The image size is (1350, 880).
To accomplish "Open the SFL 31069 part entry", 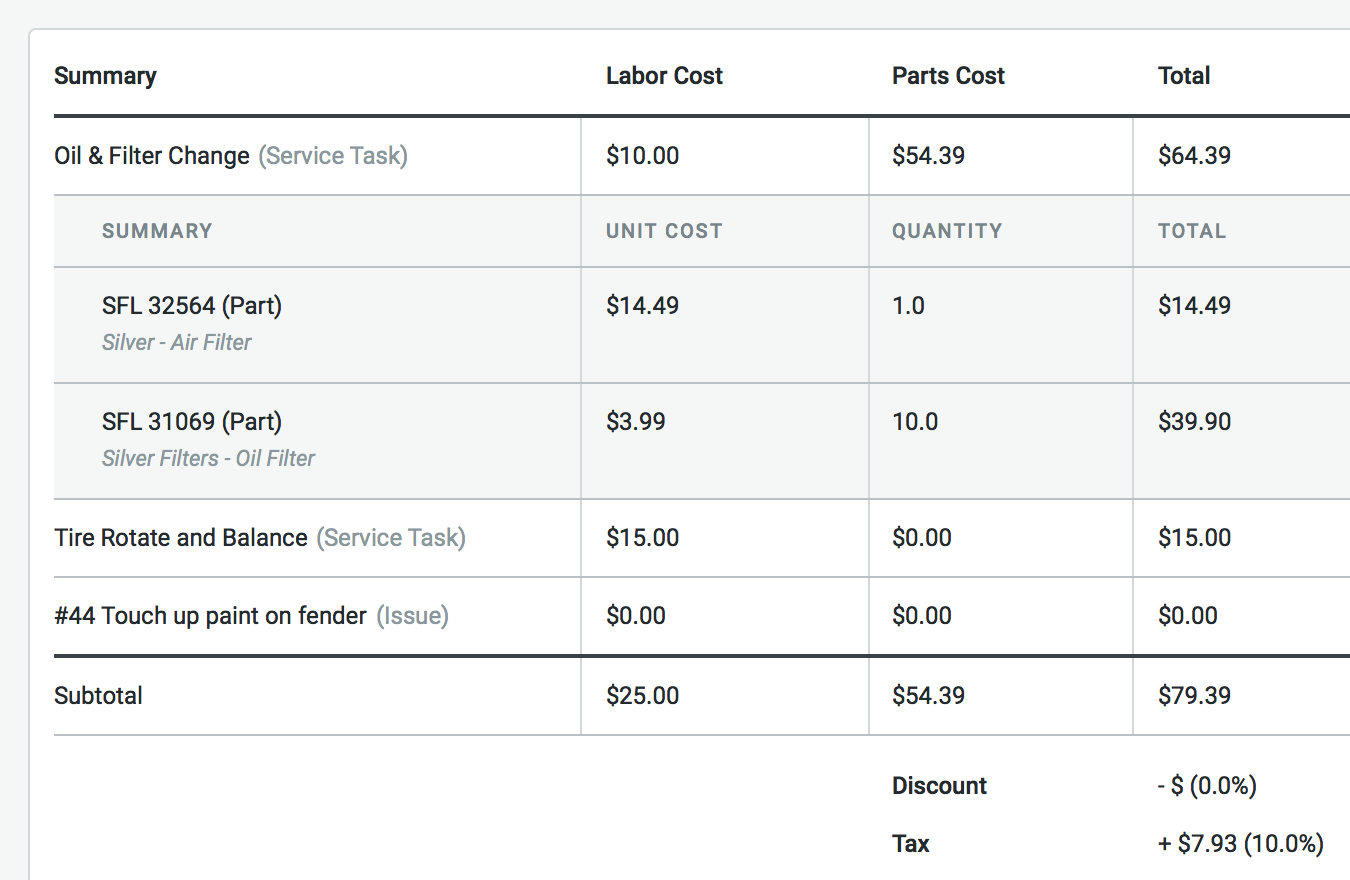I will click(x=191, y=422).
